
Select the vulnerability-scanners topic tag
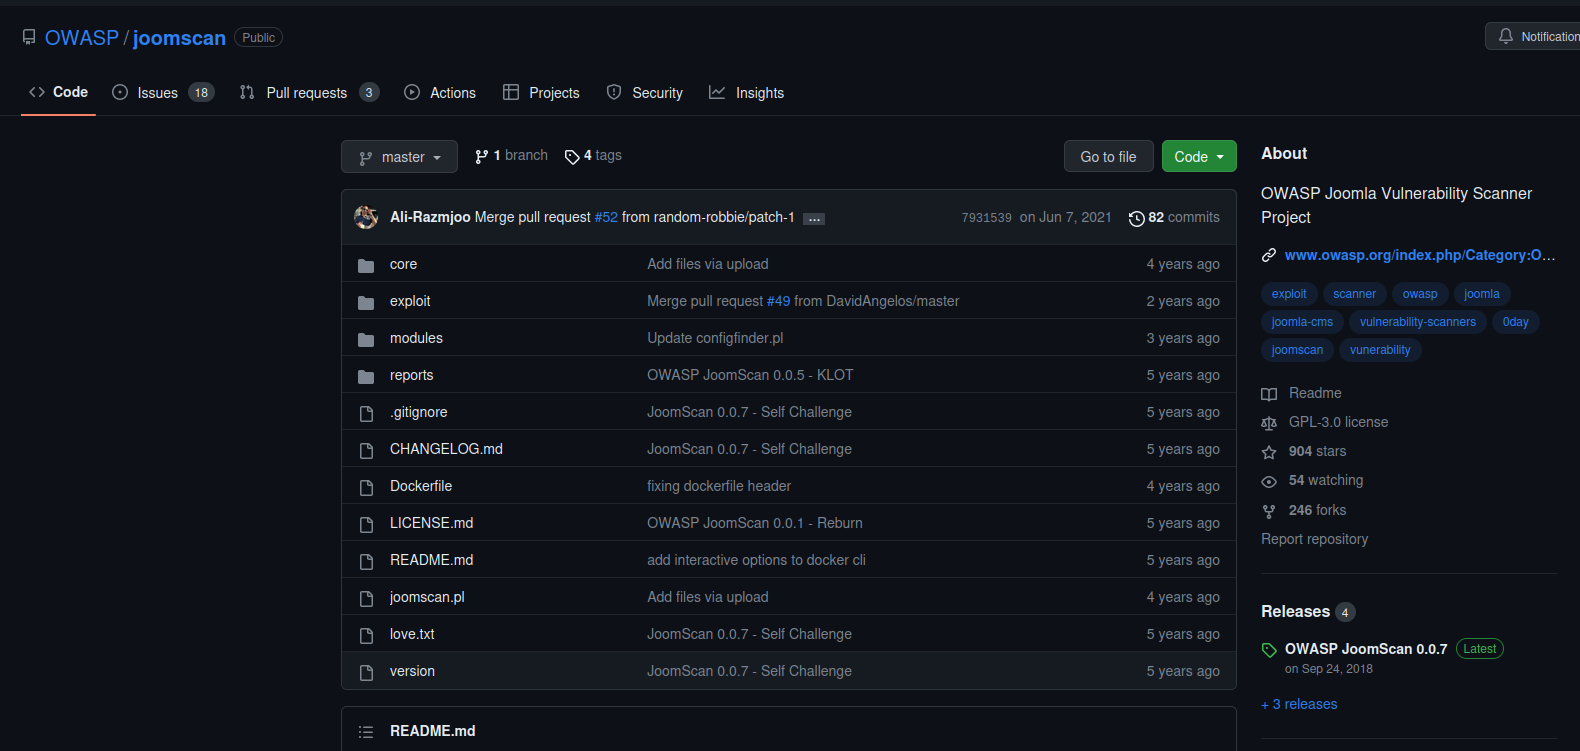1417,322
